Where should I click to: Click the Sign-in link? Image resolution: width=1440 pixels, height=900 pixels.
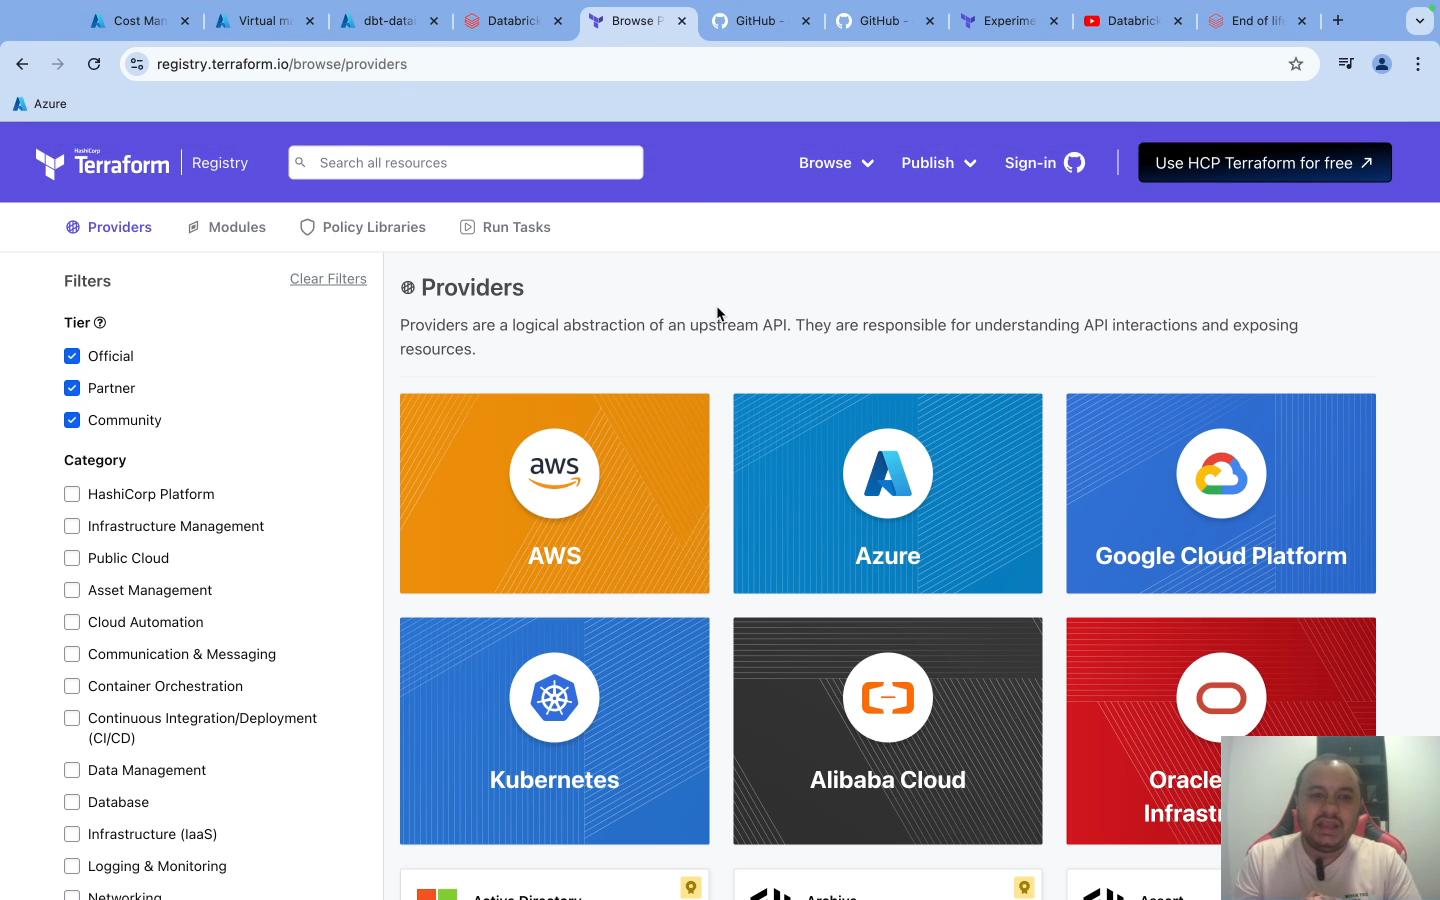pos(1045,163)
